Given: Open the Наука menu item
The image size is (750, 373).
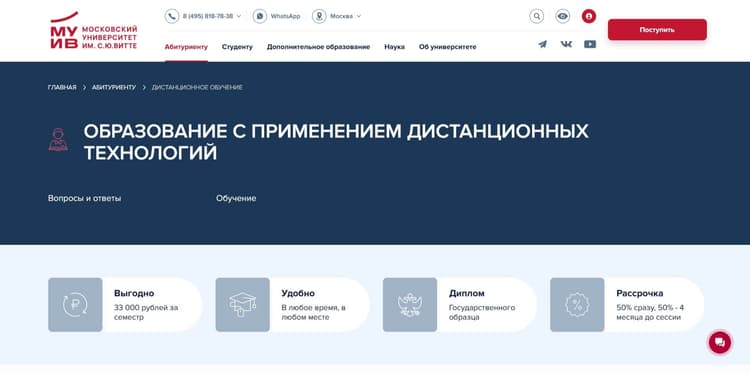Looking at the screenshot, I should pos(395,47).
